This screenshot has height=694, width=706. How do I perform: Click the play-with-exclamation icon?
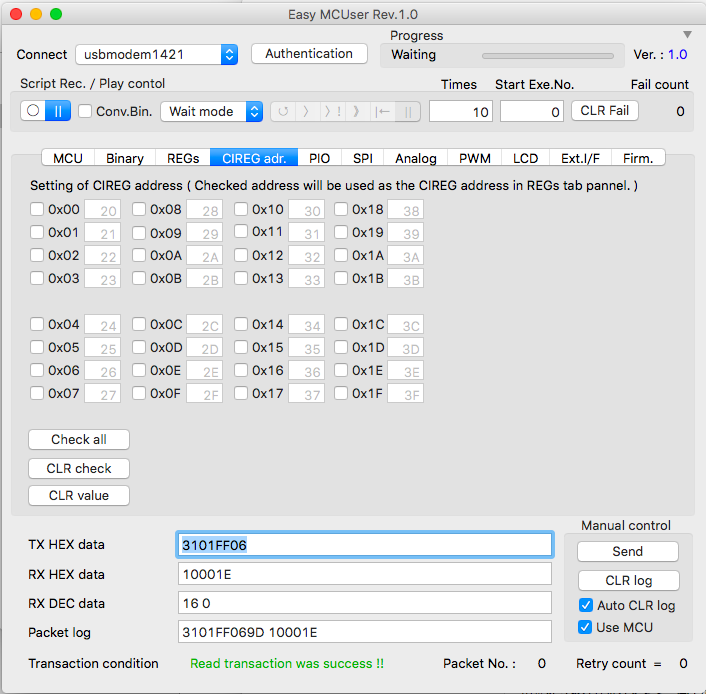pyautogui.click(x=333, y=111)
